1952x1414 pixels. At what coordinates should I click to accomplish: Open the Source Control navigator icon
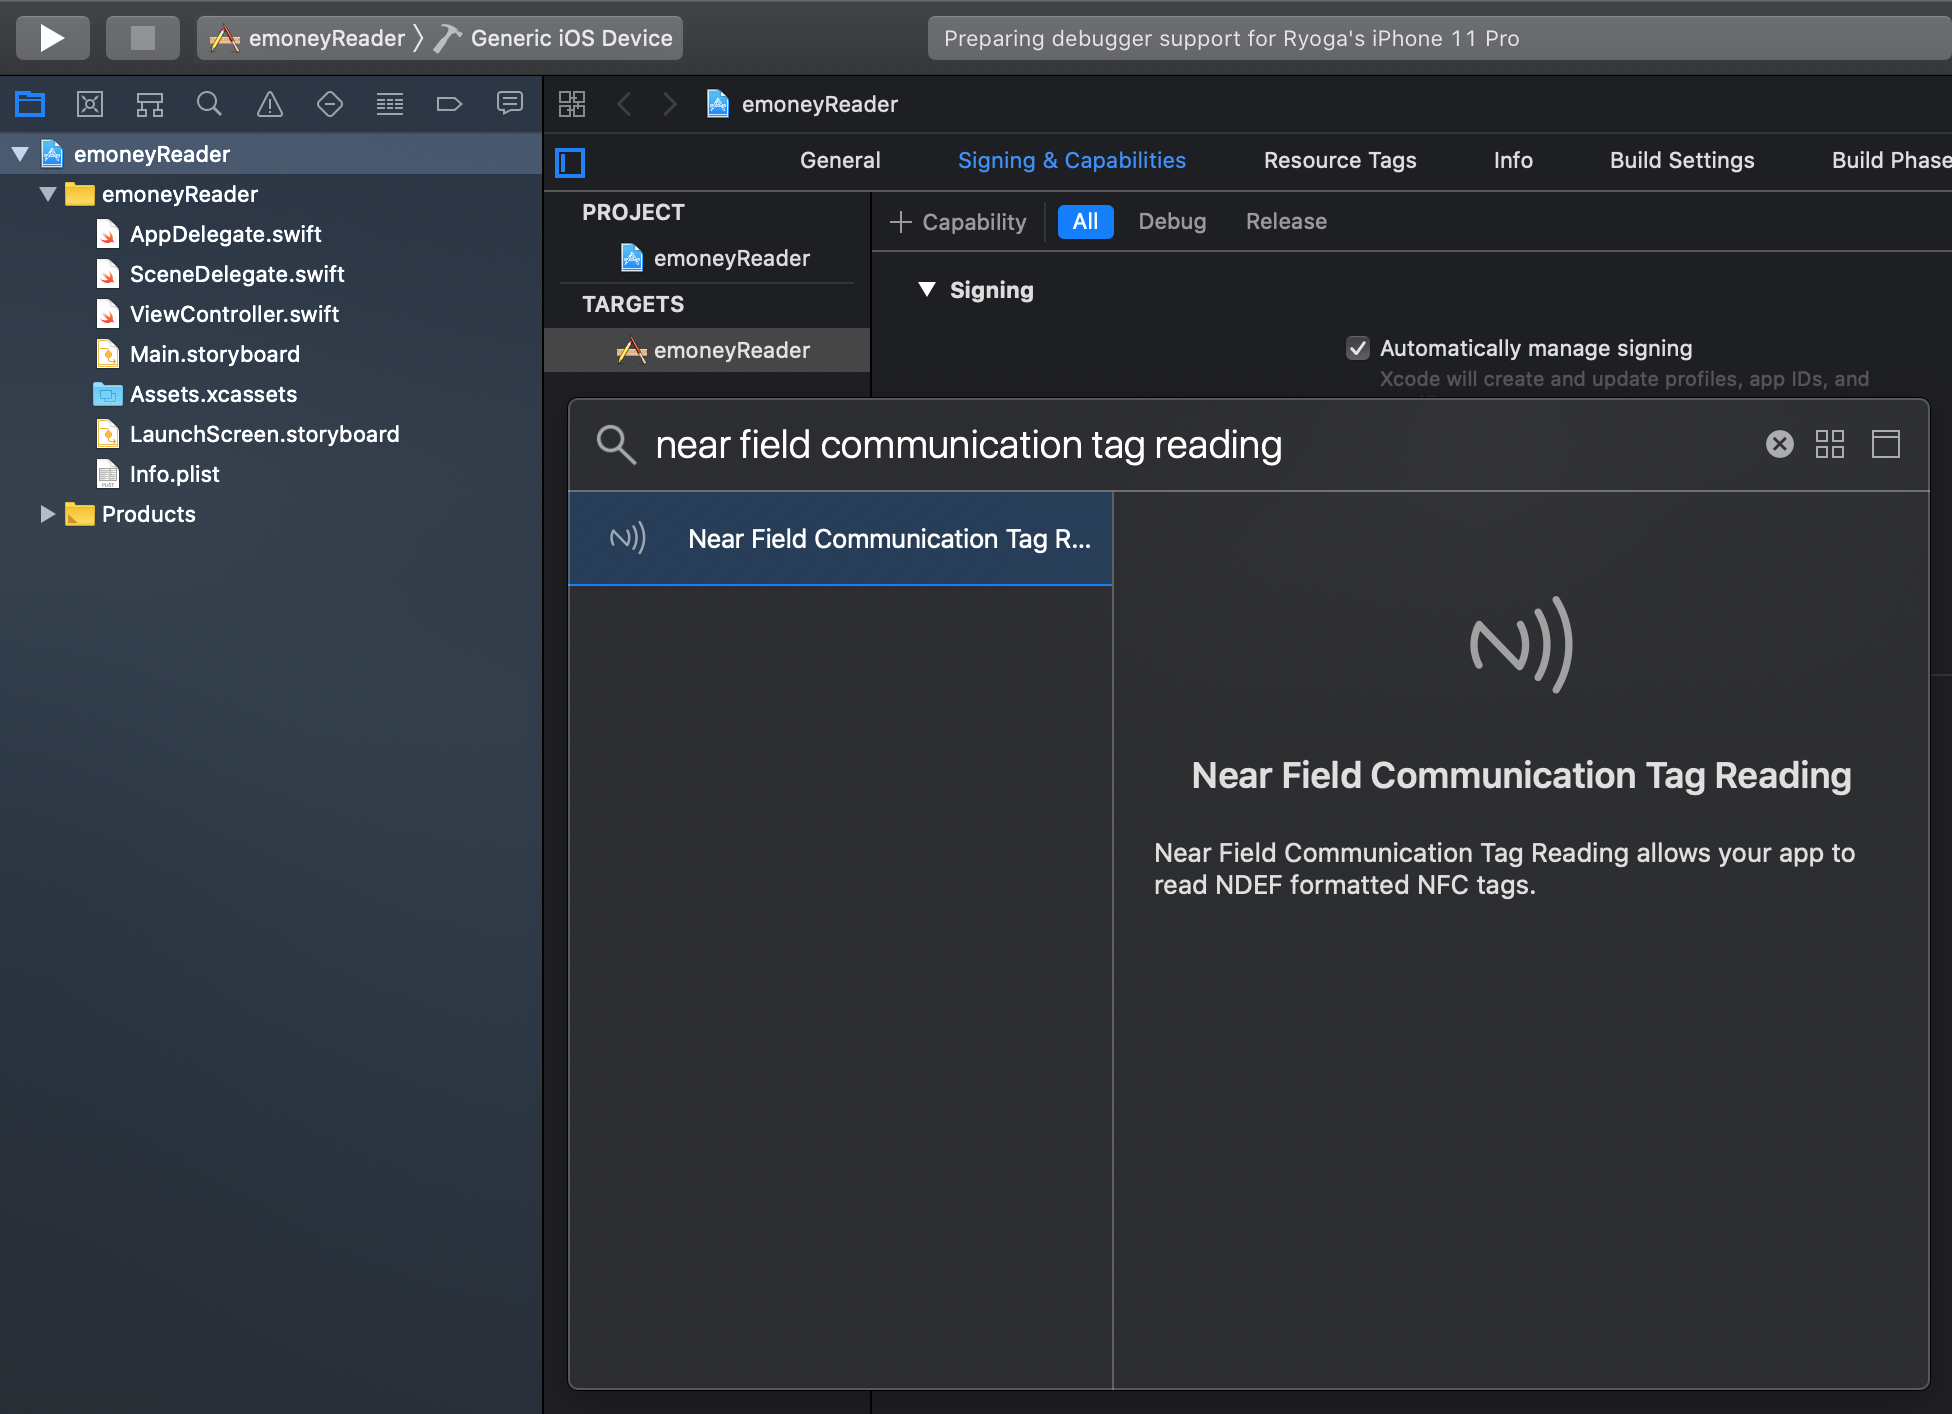90,104
